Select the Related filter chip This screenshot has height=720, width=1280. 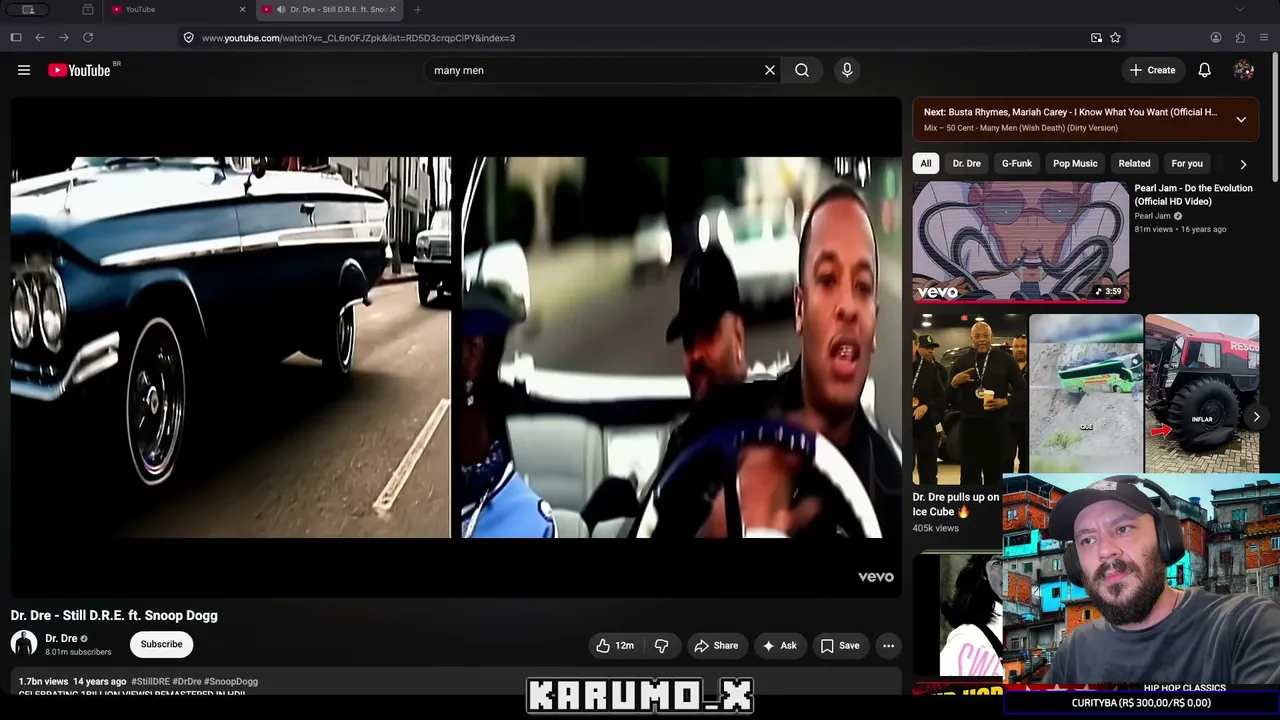click(x=1134, y=164)
